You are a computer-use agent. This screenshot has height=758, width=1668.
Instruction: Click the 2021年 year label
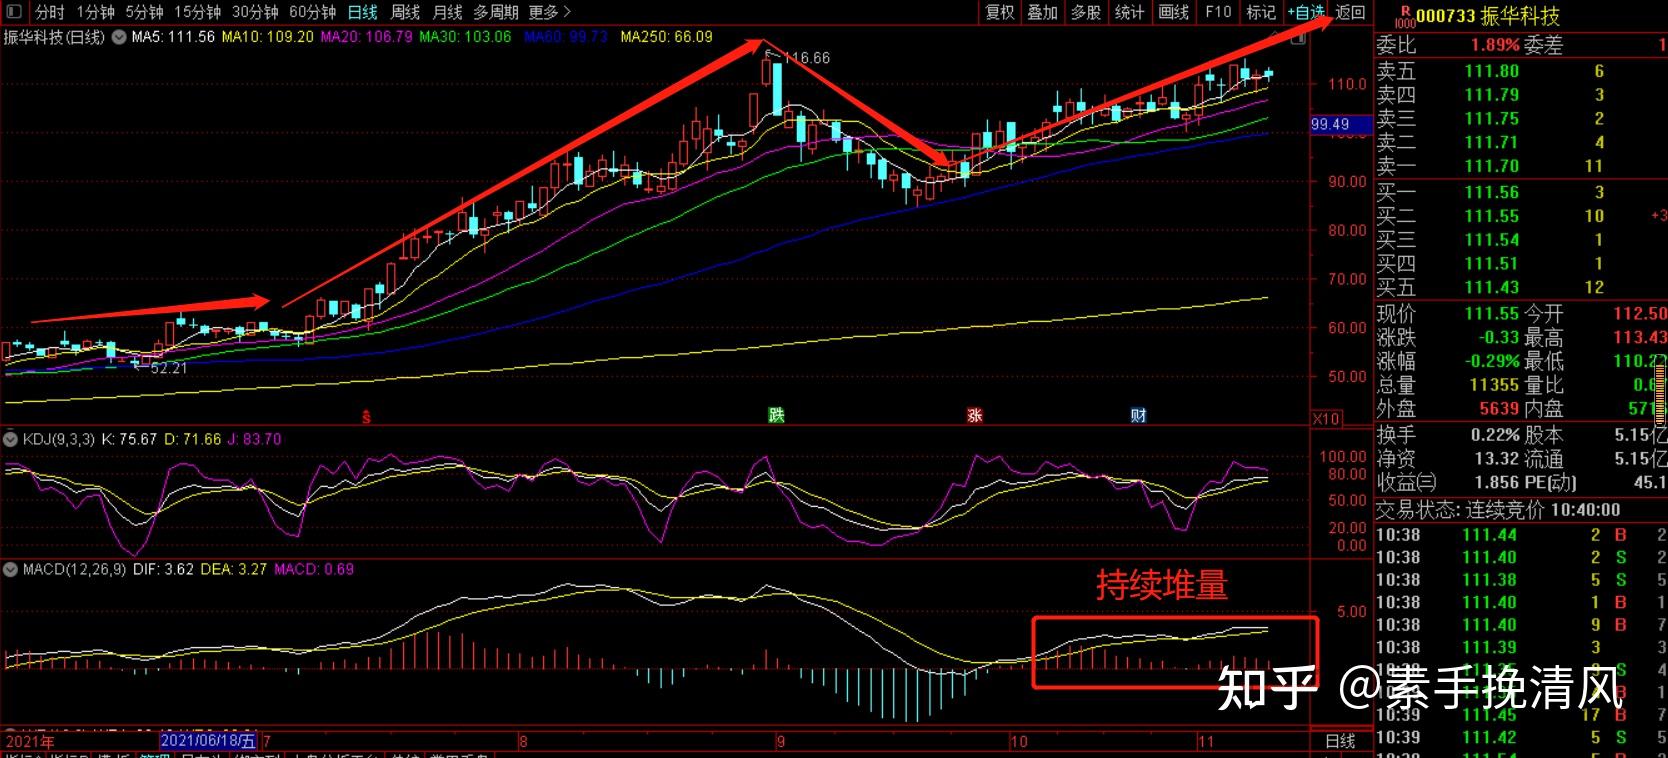point(30,741)
